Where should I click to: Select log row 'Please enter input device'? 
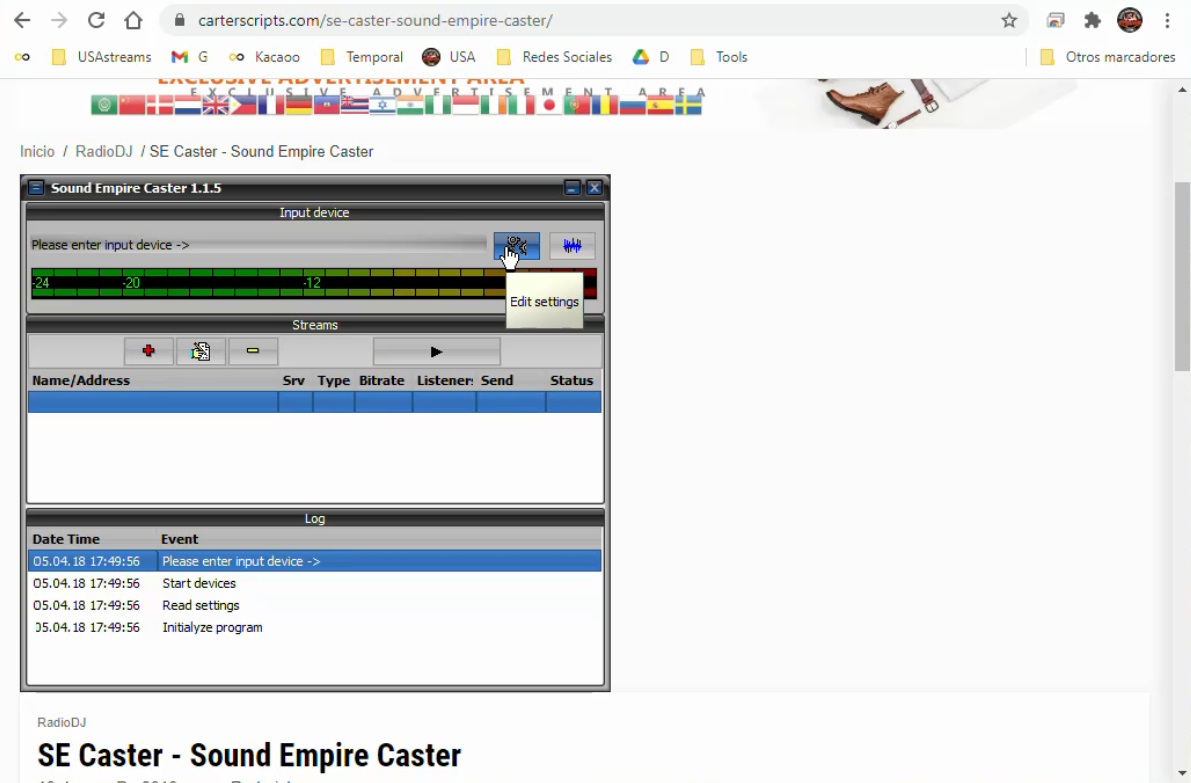tap(314, 561)
